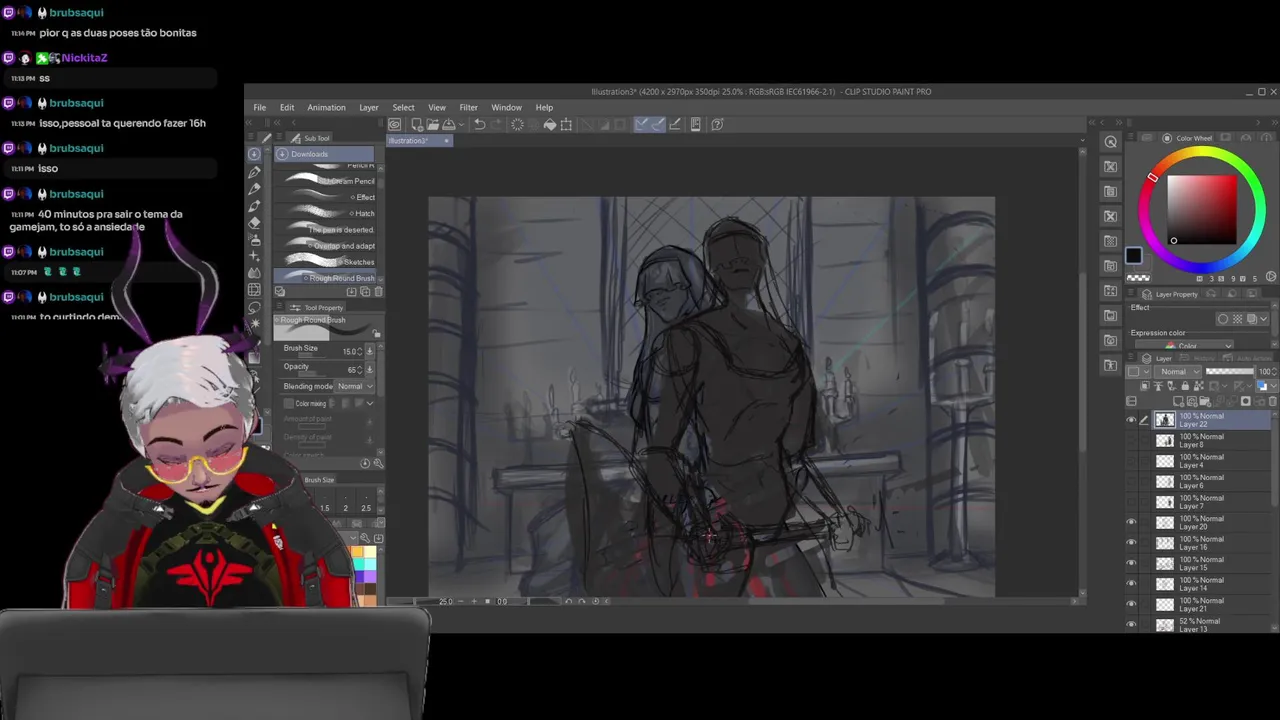Click the Undo arrow in the command bar
Image resolution: width=1280 pixels, height=720 pixels.
(x=480, y=124)
